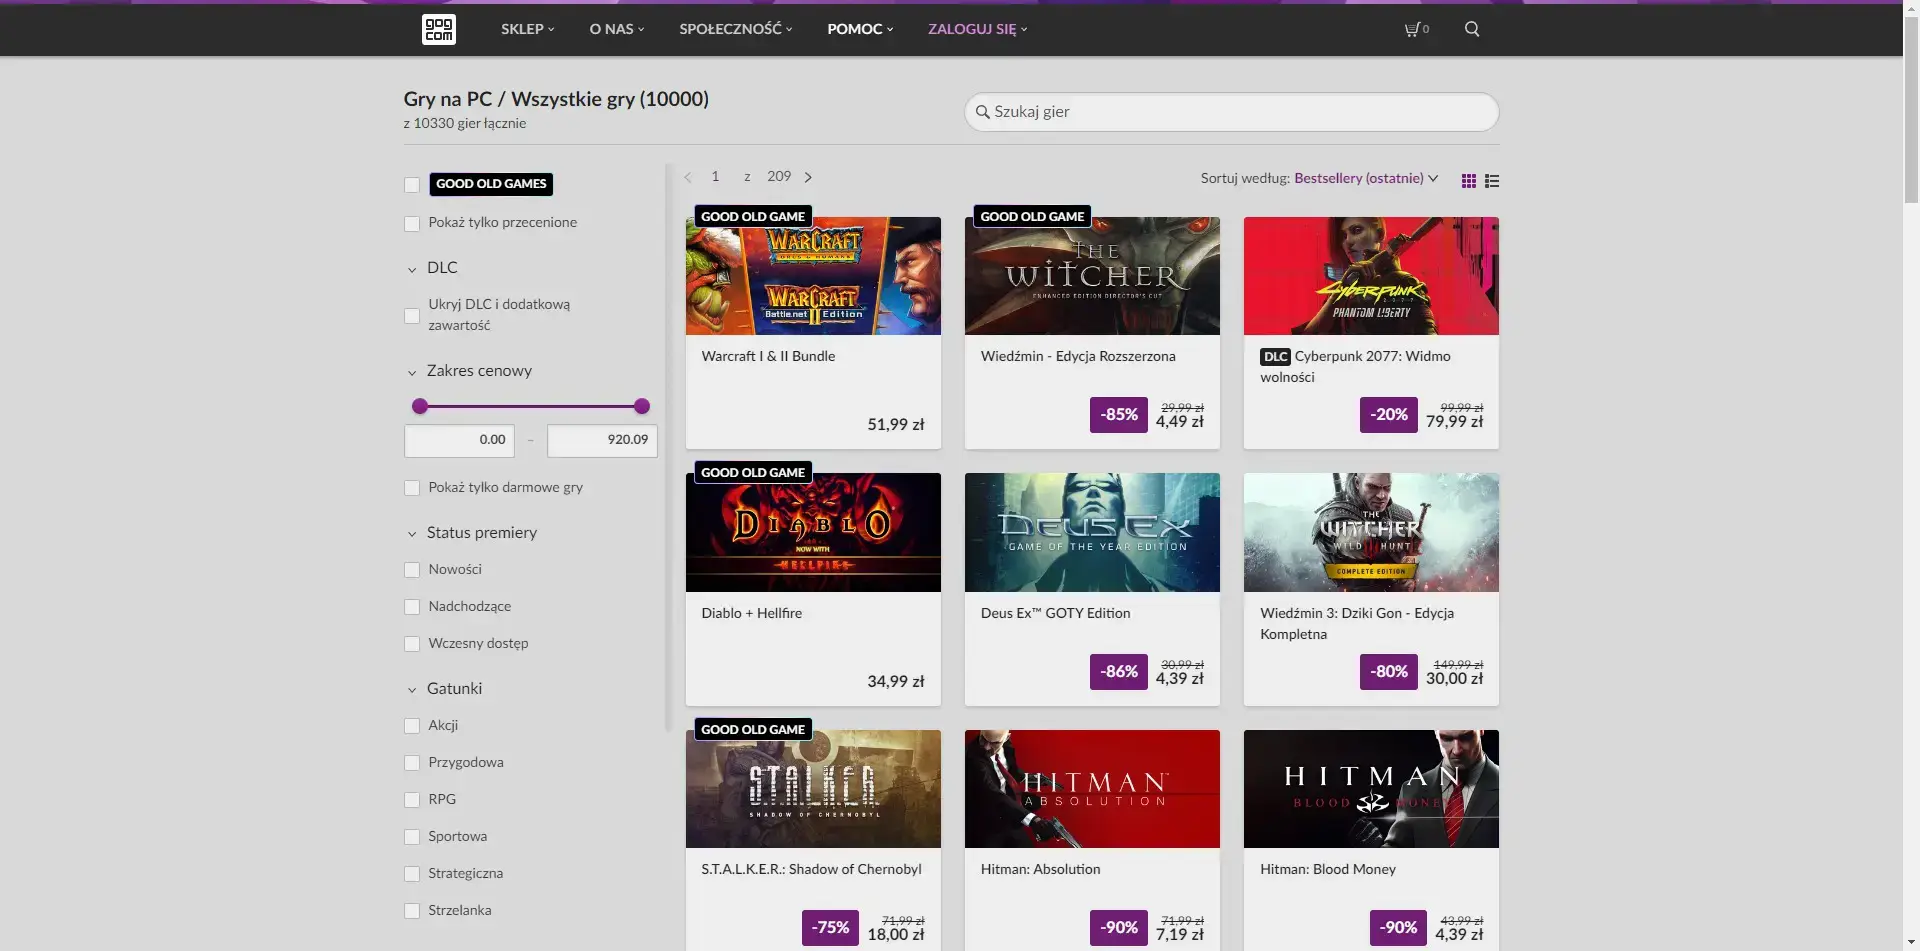Viewport: 1920px width, 951px height.
Task: Collapse the Gatunki section
Action: pos(444,689)
